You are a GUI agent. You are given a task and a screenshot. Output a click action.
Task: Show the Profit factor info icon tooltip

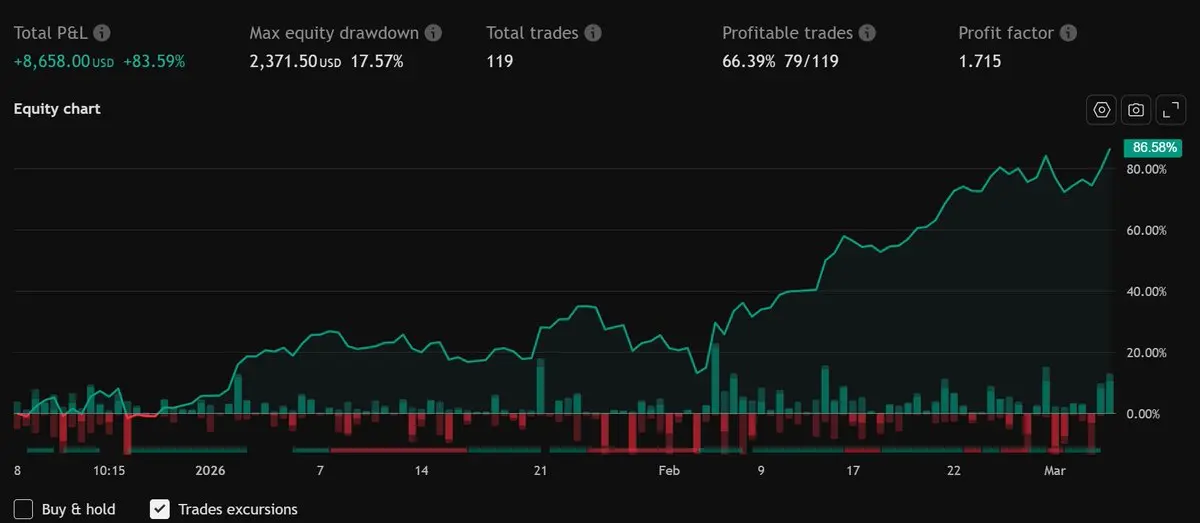[1068, 33]
